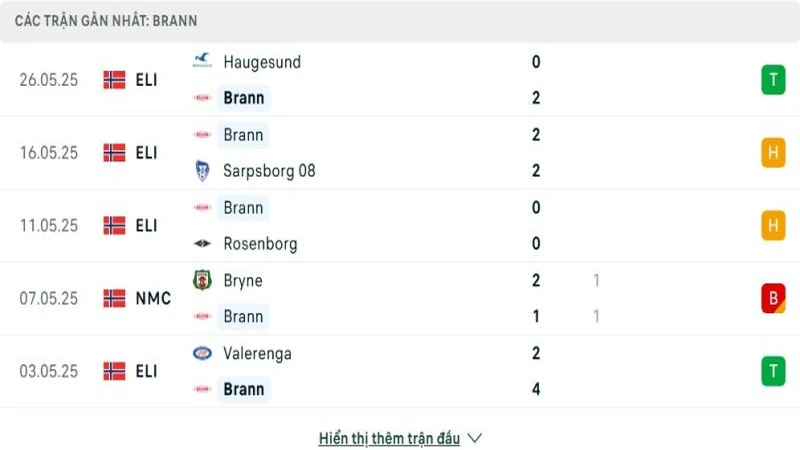Click the Bryne club crest
Image resolution: width=800 pixels, height=450 pixels.
tap(202, 280)
